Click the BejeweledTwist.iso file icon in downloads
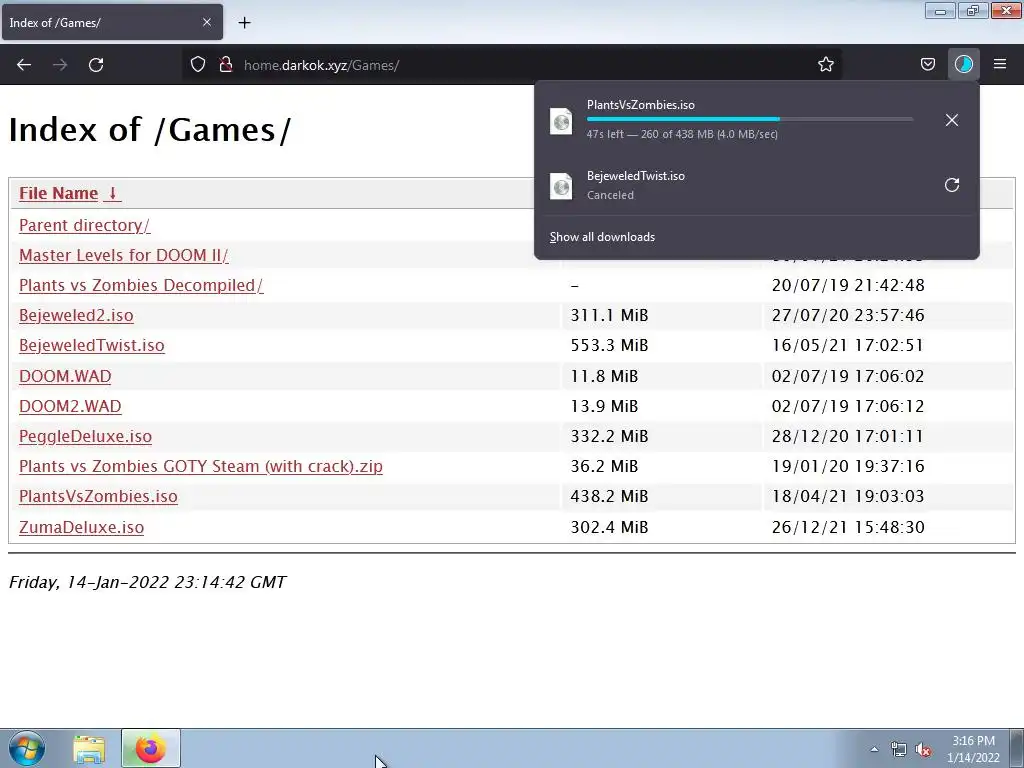The image size is (1024, 768). 561,186
